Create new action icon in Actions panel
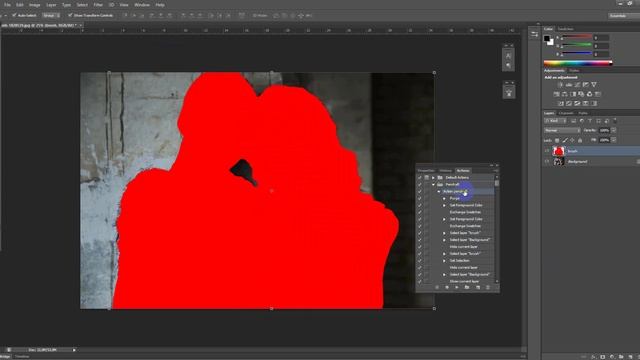640x360 pixels. point(478,287)
